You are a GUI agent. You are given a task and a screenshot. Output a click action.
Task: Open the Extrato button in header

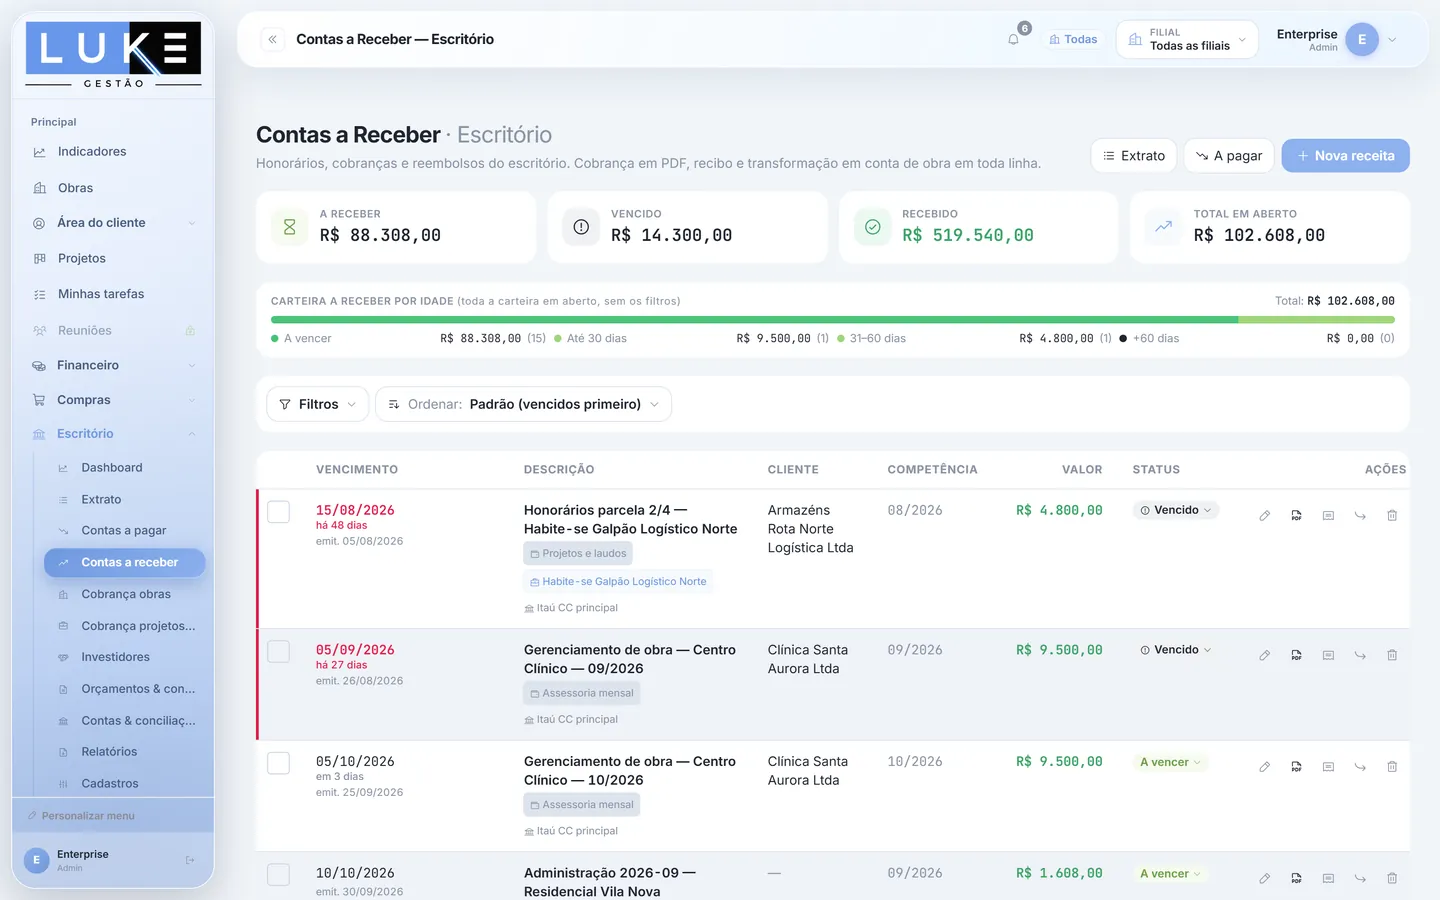[1134, 156]
